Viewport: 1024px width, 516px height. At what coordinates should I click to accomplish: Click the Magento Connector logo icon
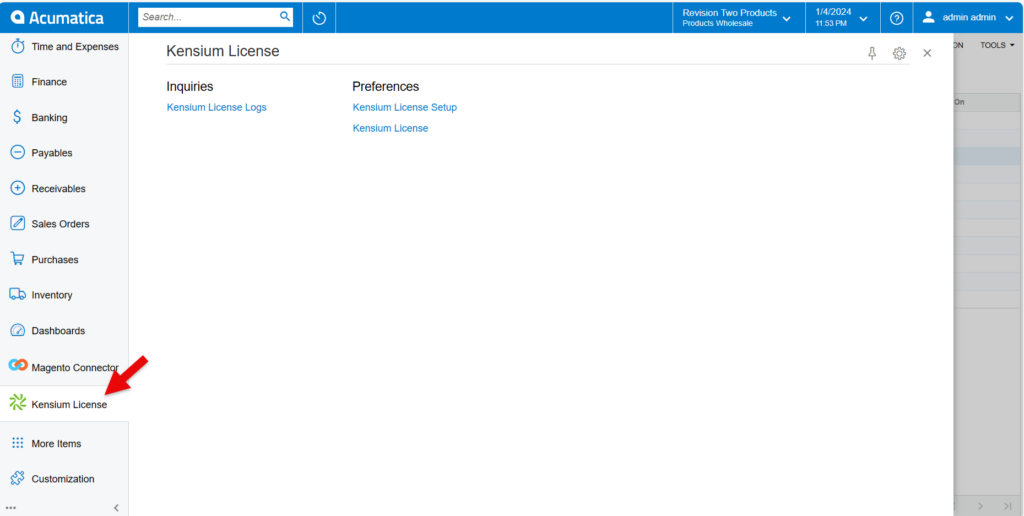pos(18,366)
